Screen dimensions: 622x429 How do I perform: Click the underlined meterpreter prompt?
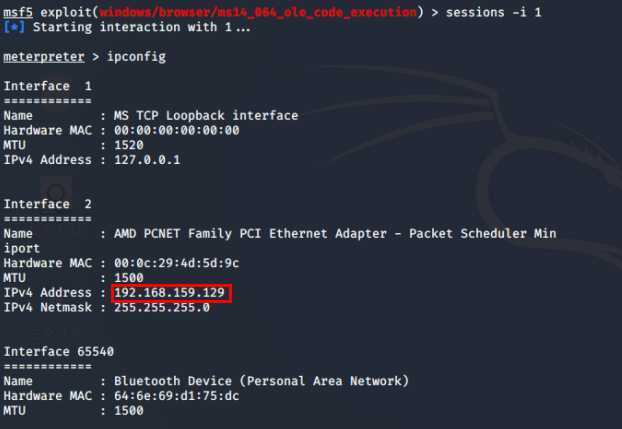coord(44,56)
